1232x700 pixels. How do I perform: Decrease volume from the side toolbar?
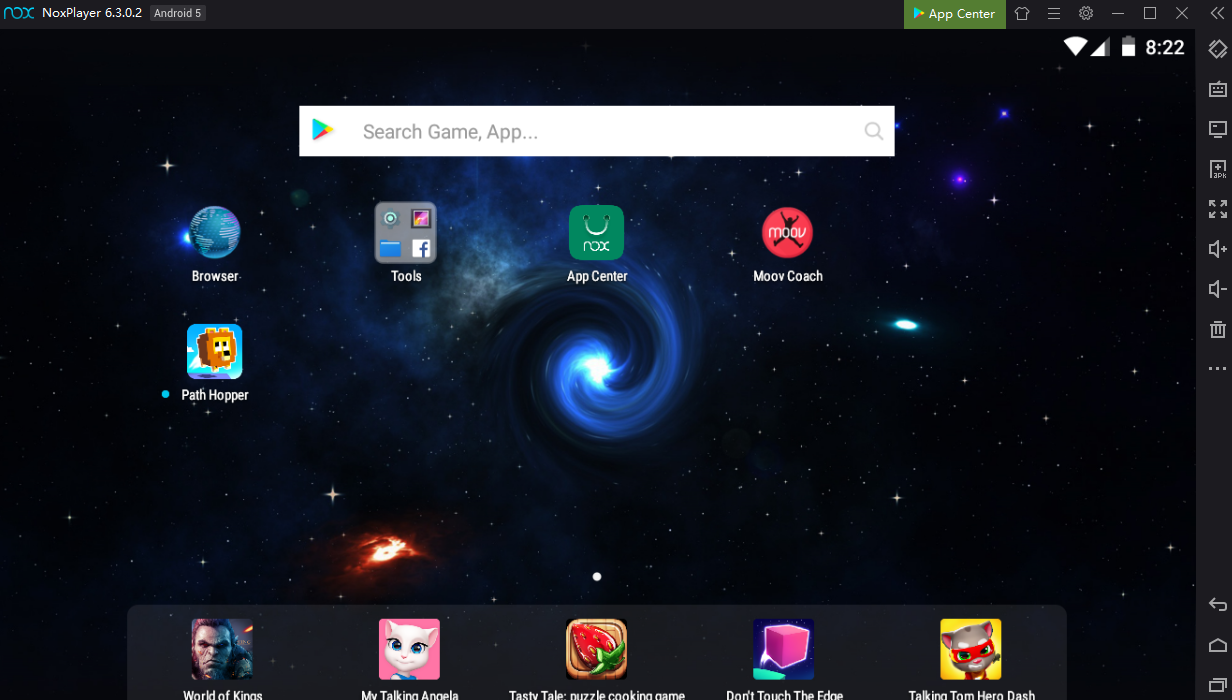click(1217, 289)
